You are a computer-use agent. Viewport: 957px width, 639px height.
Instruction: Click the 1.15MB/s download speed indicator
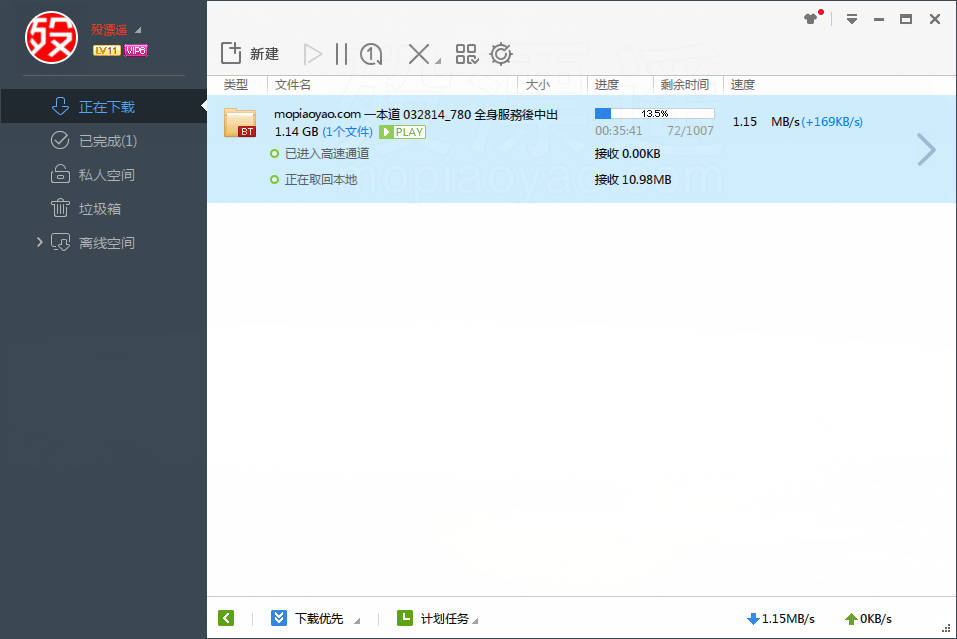tap(781, 619)
